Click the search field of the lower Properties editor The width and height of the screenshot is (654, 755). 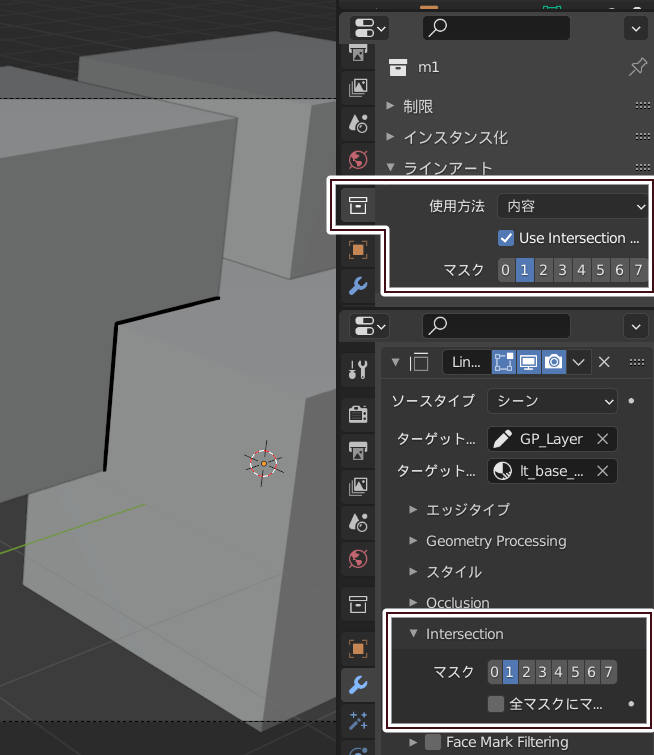coord(497,326)
